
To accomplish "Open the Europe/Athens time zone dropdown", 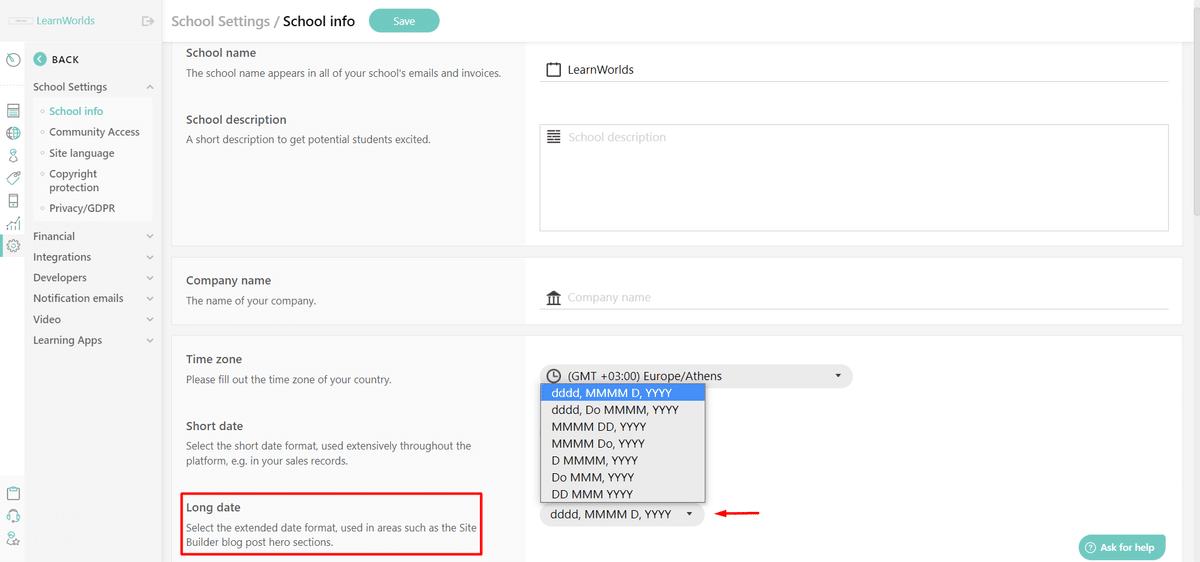I will coord(696,376).
